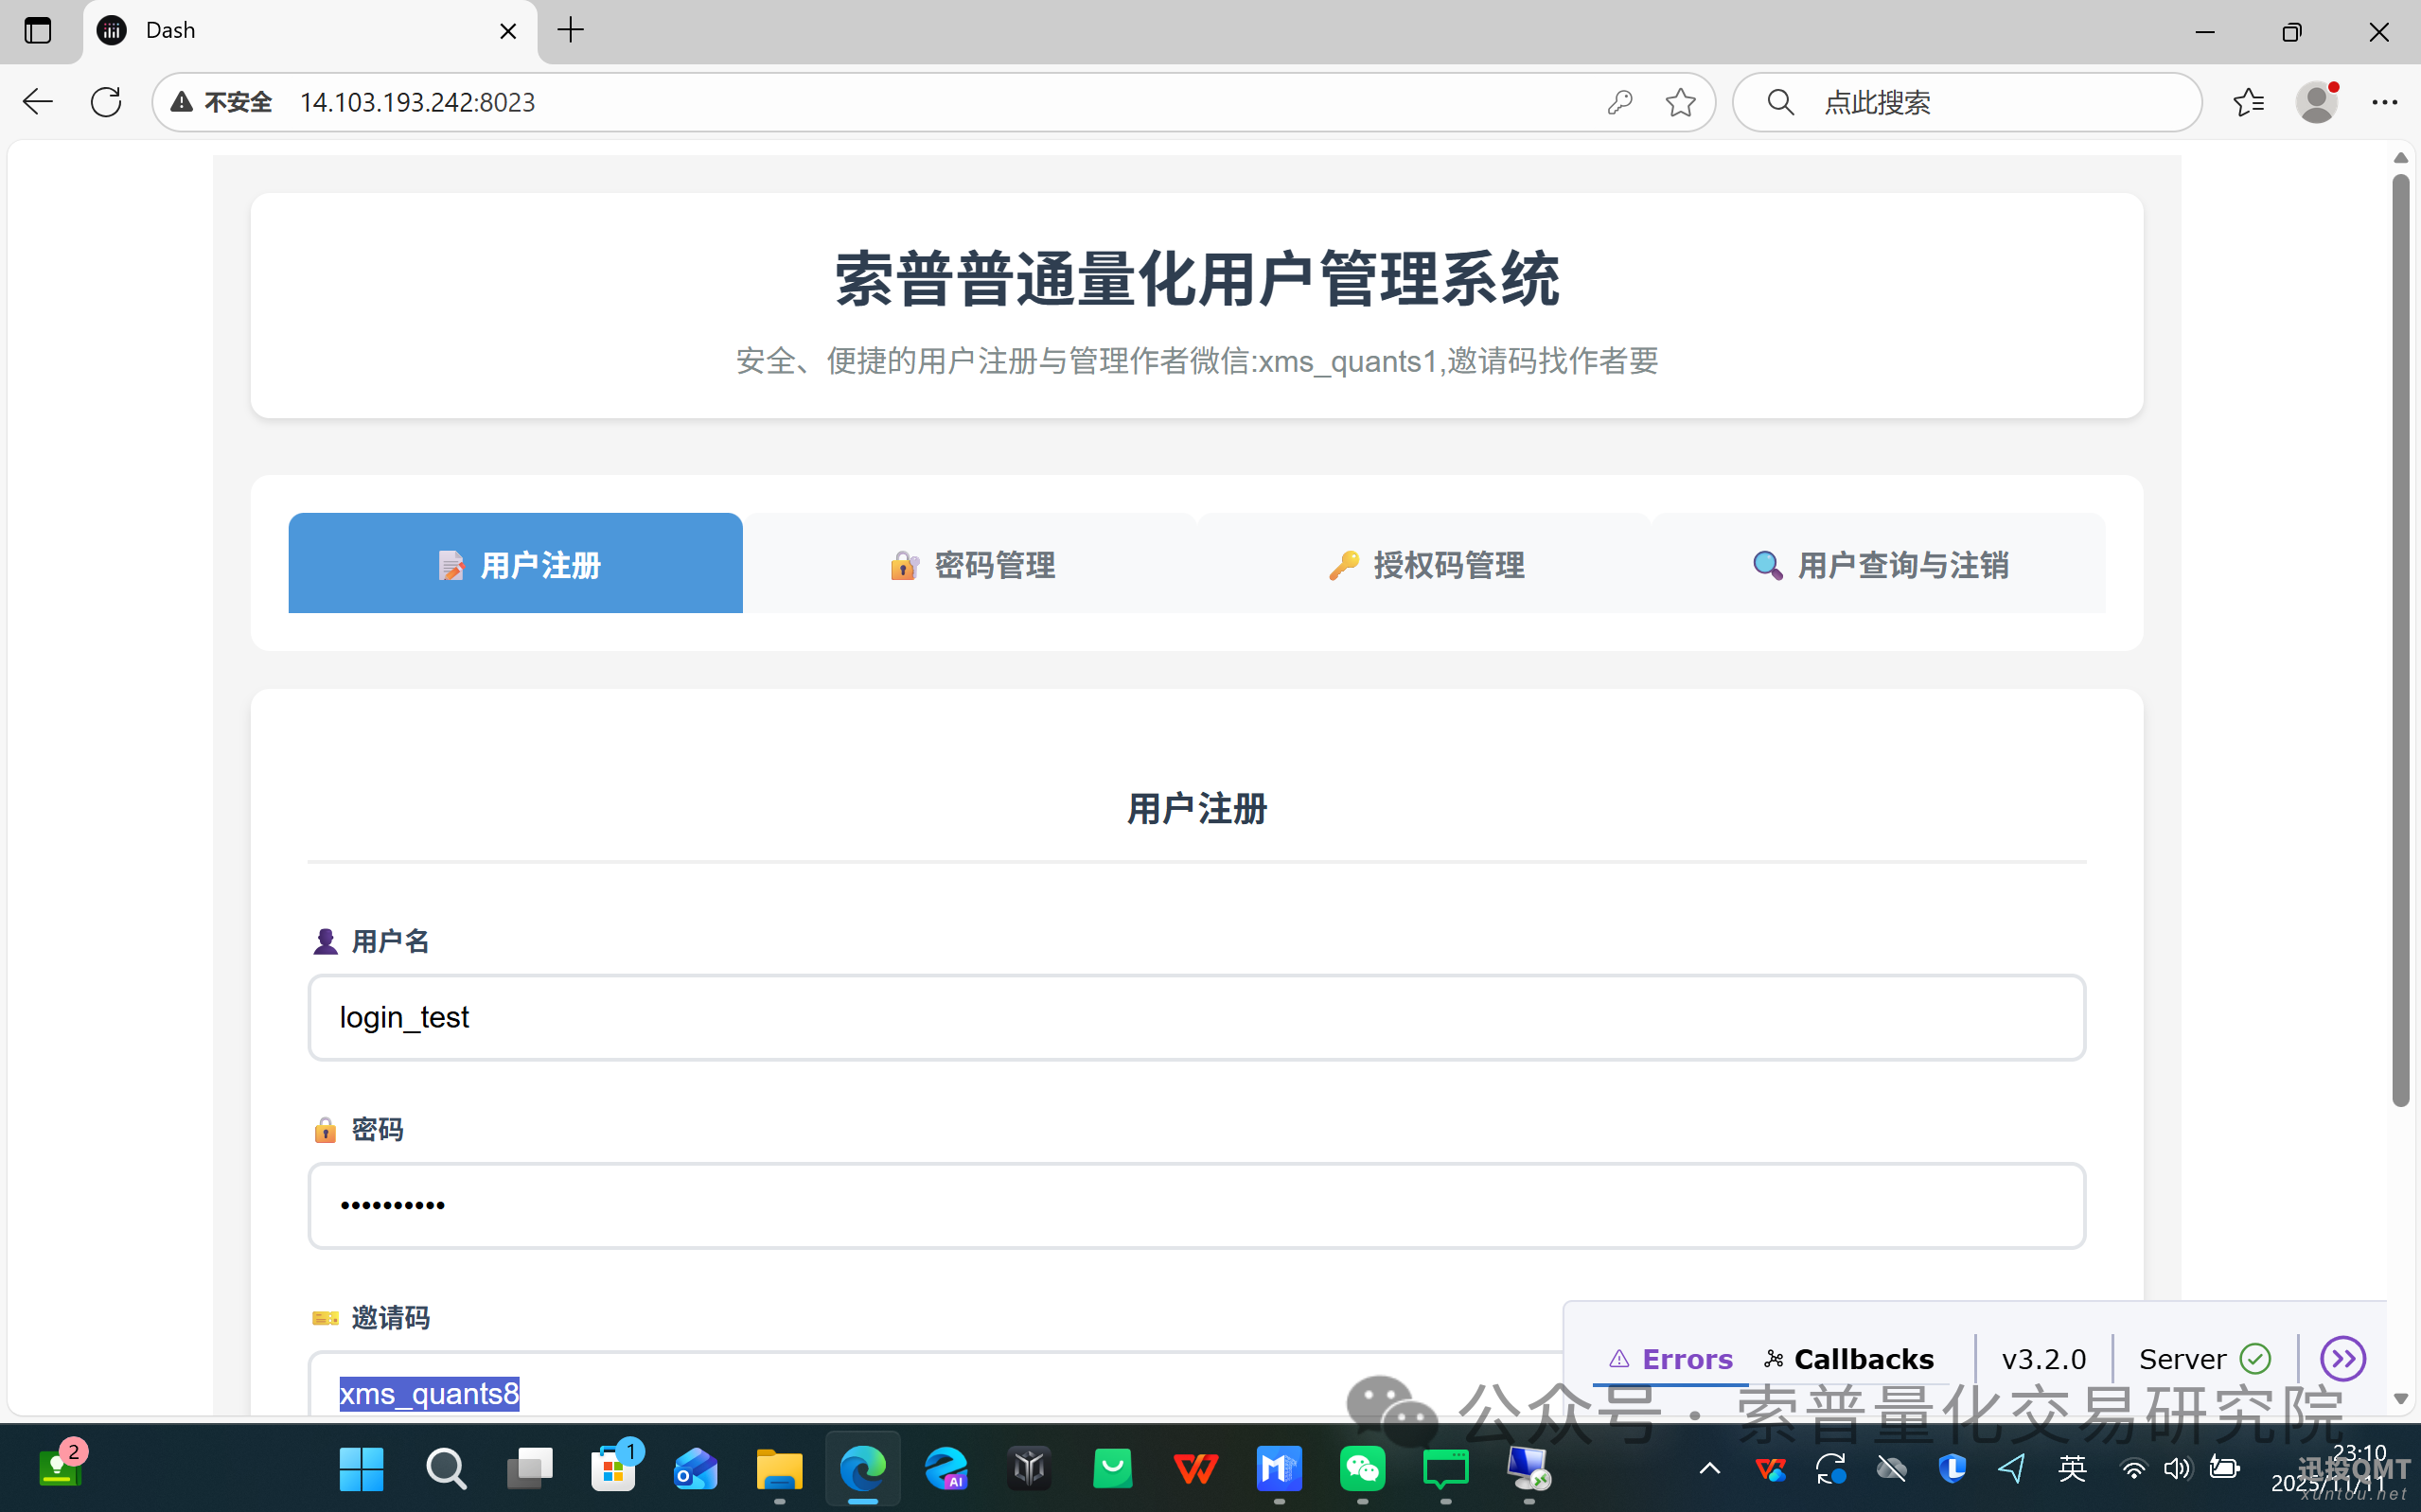
Task: Go to 用户查询与注销 tab
Action: point(1879,564)
